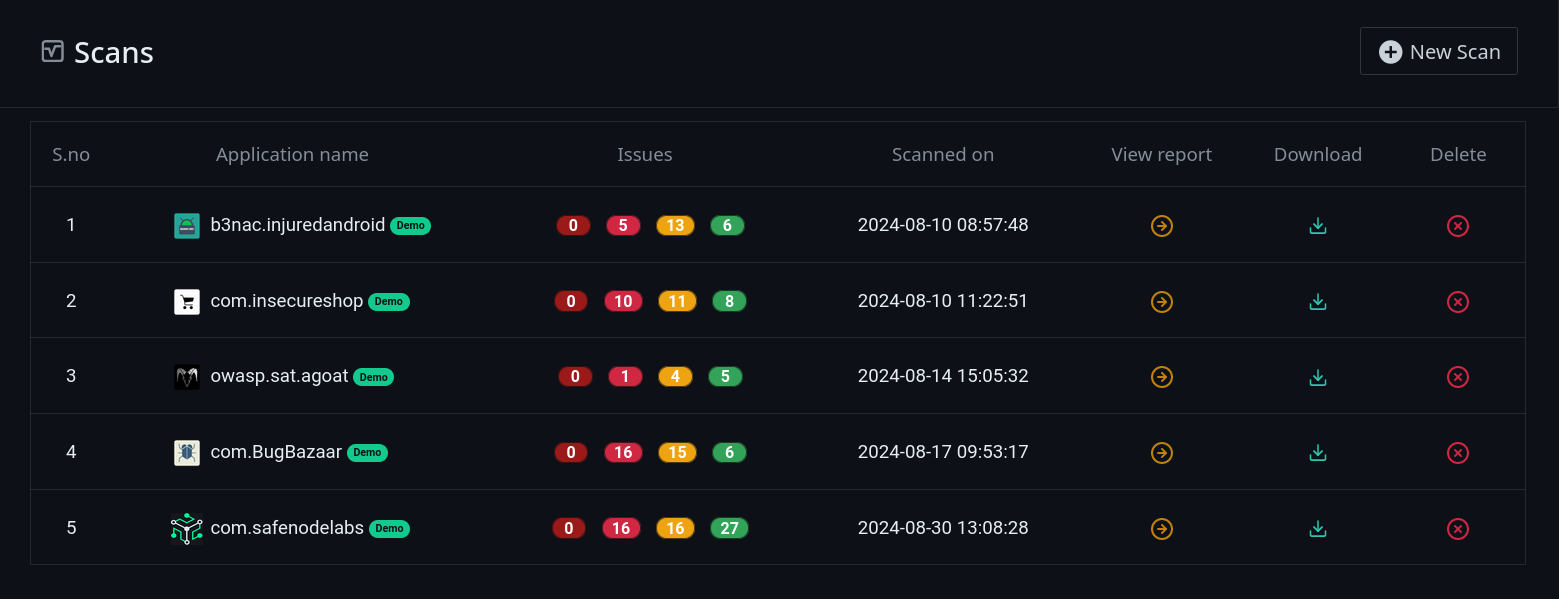The height and width of the screenshot is (599, 1559).
Task: Select the com.safenodelabs application name
Action: pyautogui.click(x=287, y=528)
